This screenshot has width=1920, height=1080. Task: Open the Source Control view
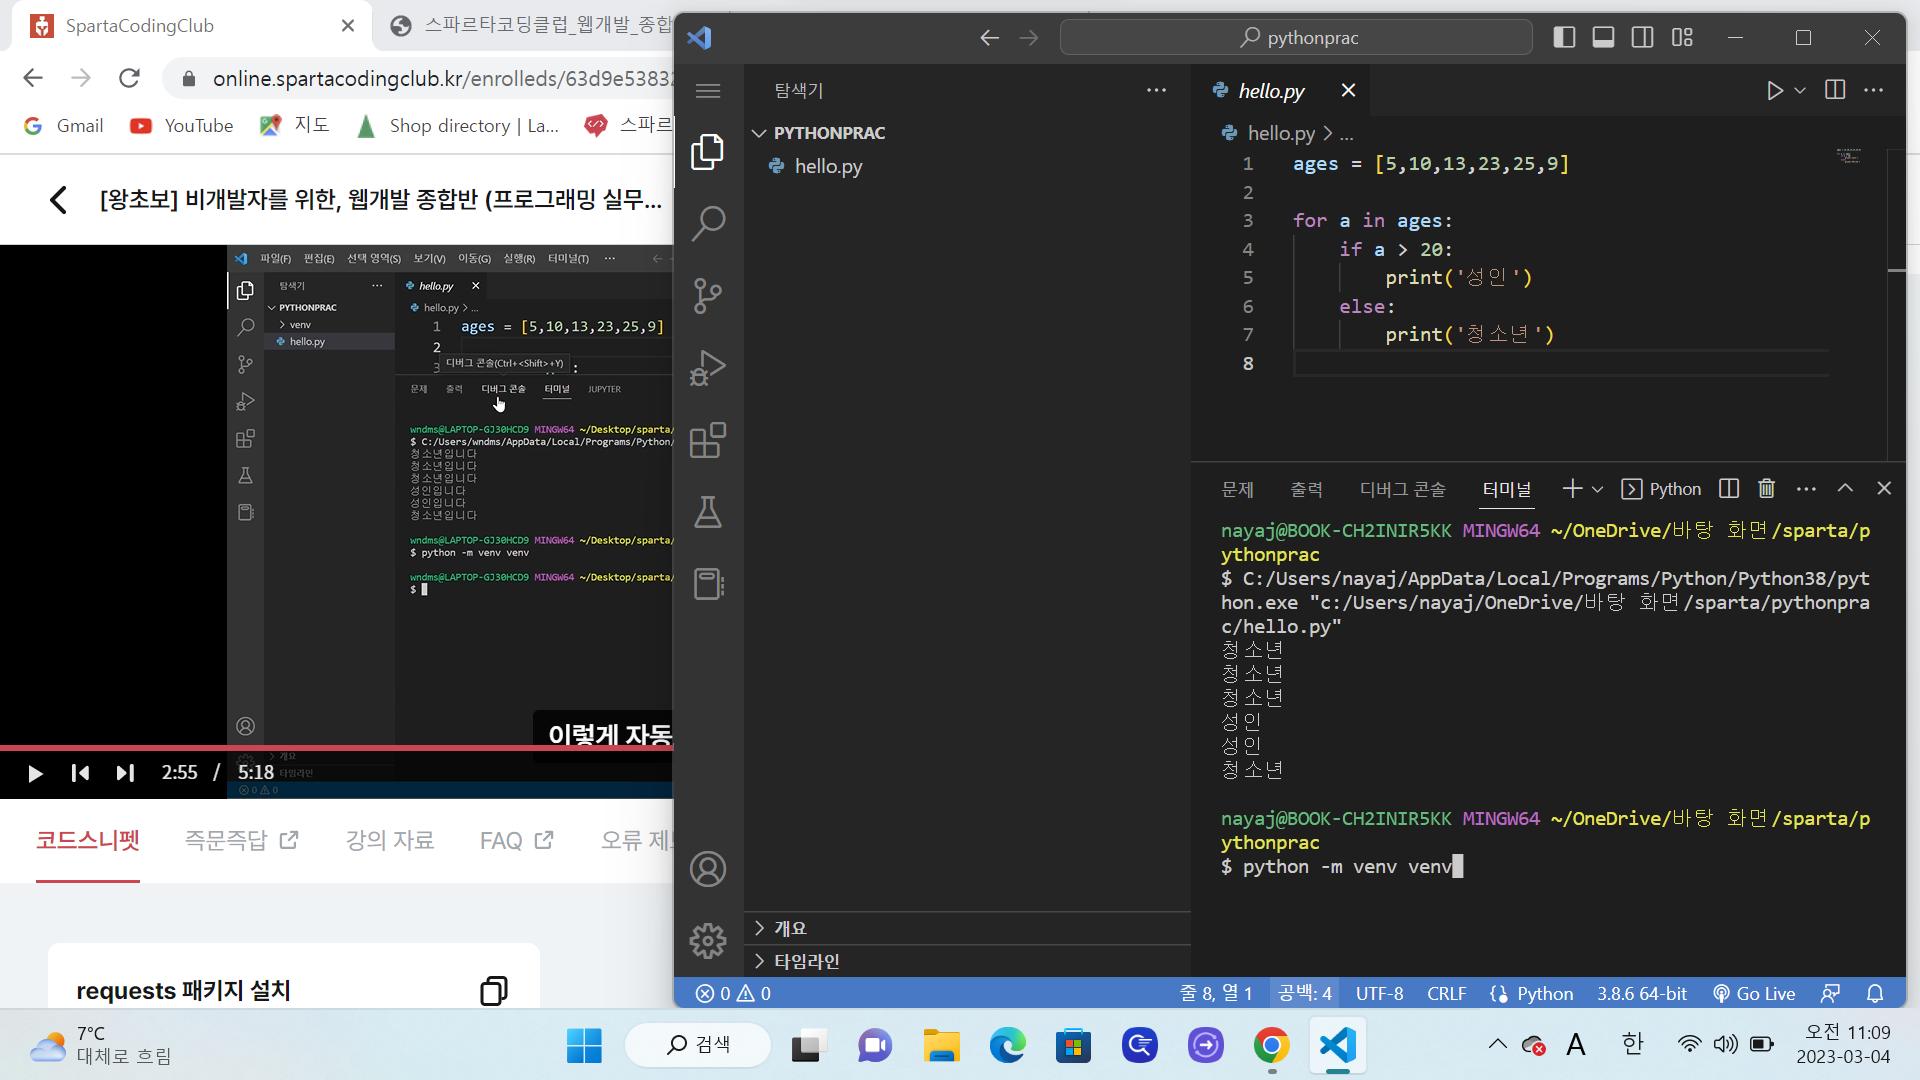[x=708, y=296]
